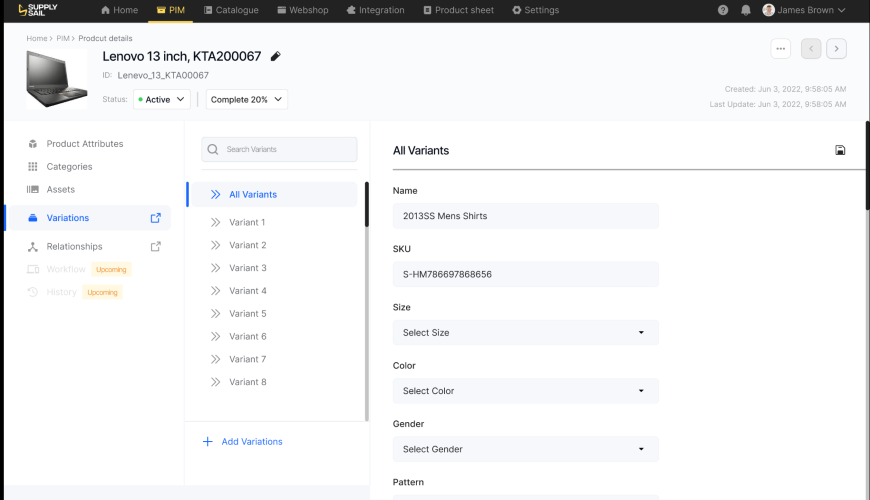This screenshot has width=870, height=500.
Task: Click PIM in the breadcrumb
Action: tap(63, 38)
